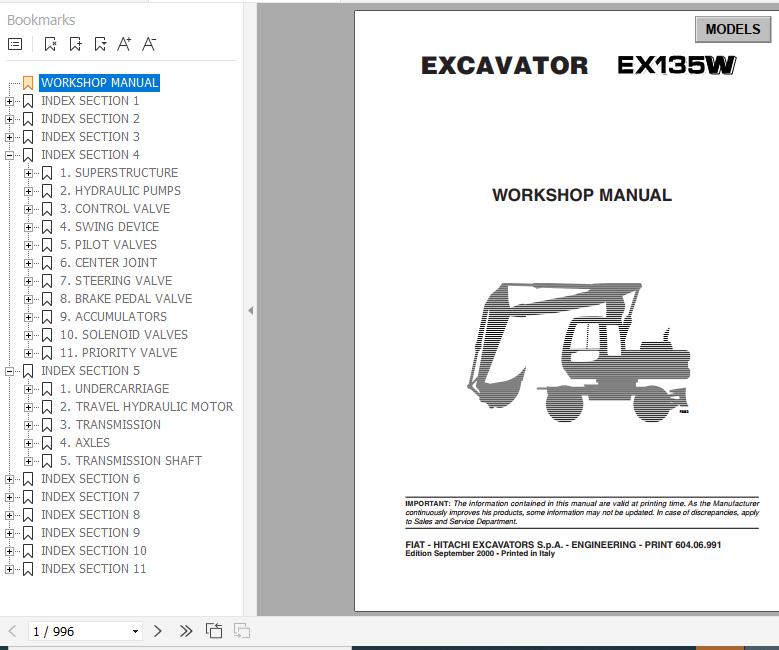The width and height of the screenshot is (779, 650).
Task: Select INDEX SECTION 11 bookmark
Action: (93, 569)
